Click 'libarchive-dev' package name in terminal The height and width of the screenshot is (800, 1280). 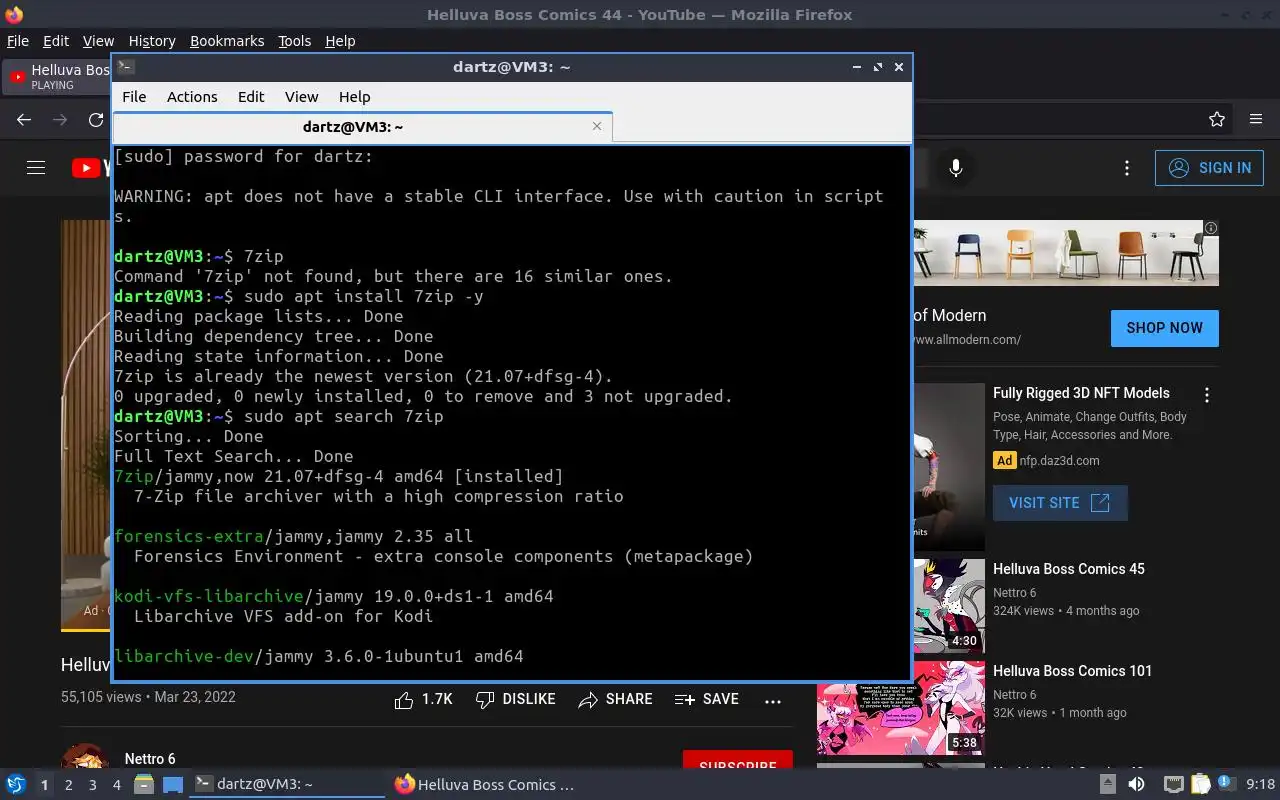184,656
